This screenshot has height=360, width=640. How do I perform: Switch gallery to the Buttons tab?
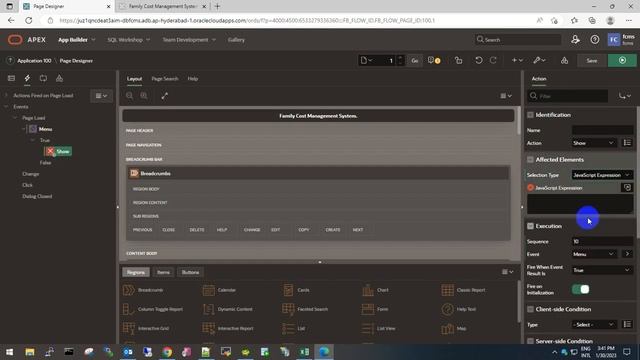click(x=191, y=272)
